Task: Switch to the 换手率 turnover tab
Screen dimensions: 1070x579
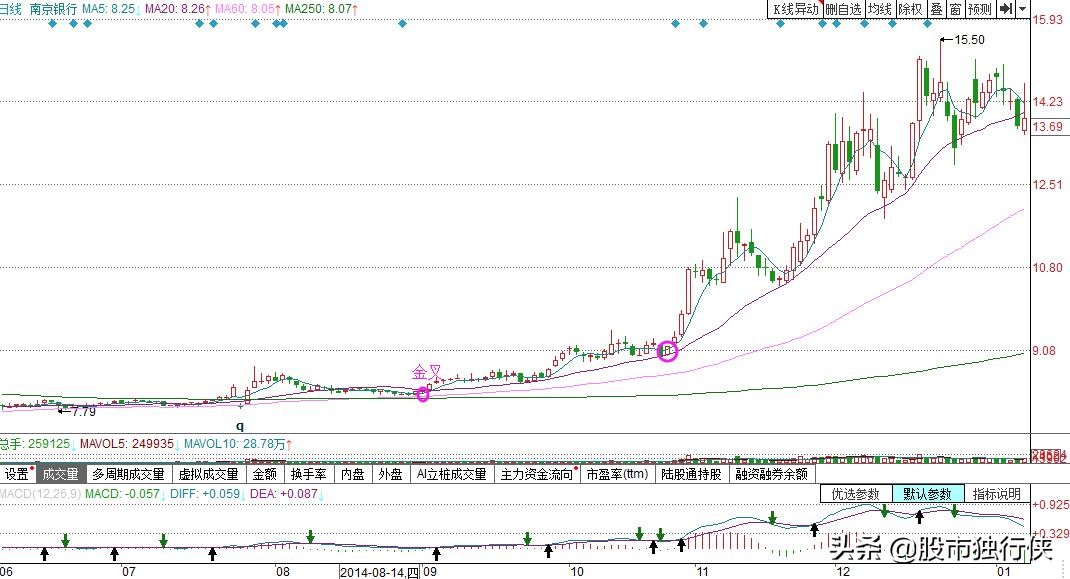Action: (308, 475)
